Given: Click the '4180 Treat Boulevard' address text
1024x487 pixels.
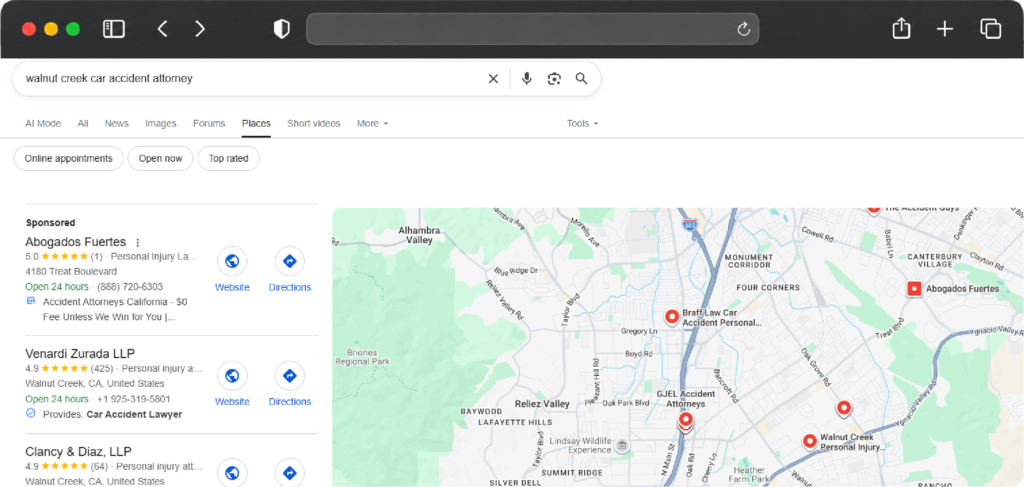Looking at the screenshot, I should [71, 271].
